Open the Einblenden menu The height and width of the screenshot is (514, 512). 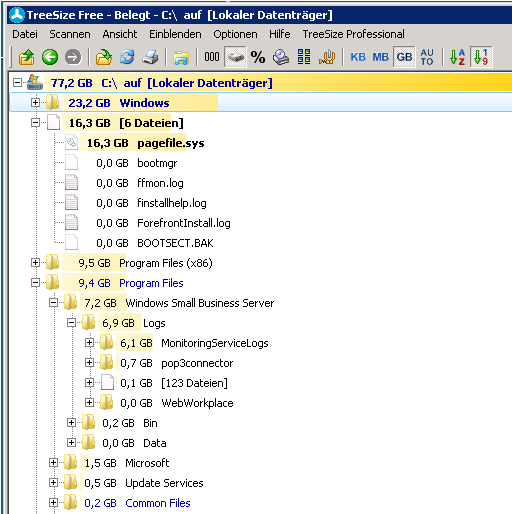(x=175, y=34)
